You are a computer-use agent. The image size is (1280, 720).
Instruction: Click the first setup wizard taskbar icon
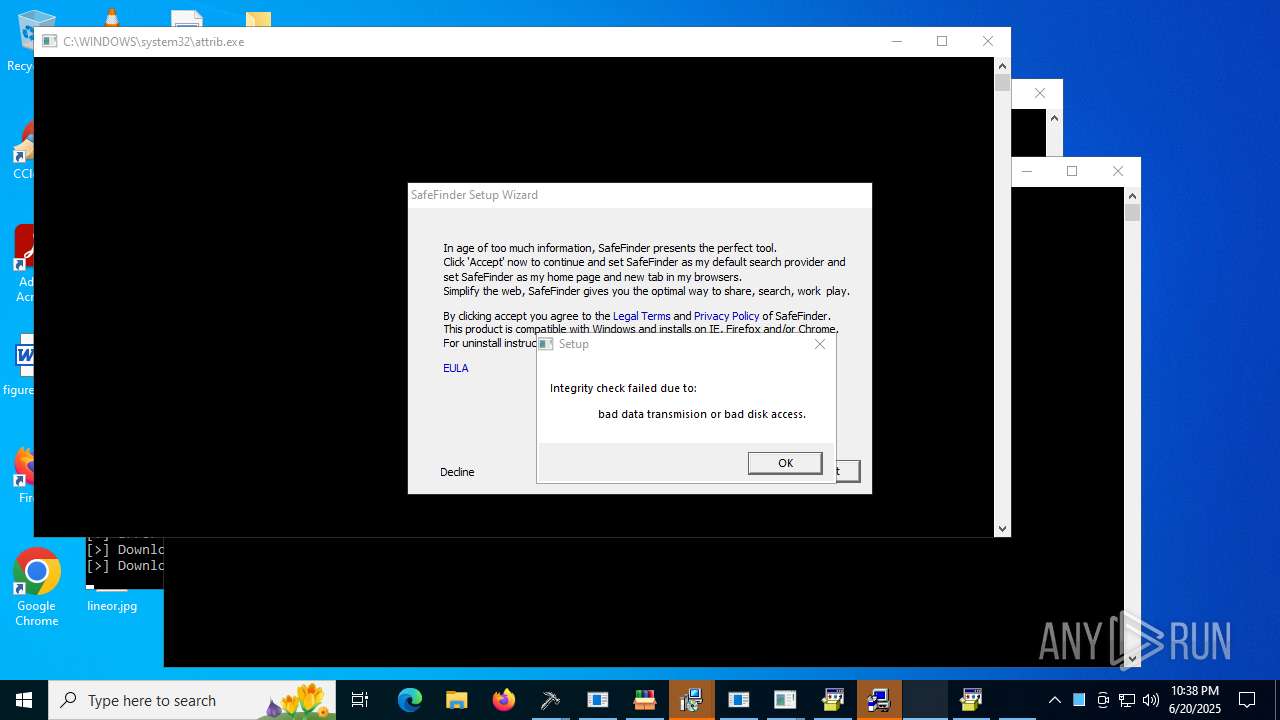click(x=832, y=700)
